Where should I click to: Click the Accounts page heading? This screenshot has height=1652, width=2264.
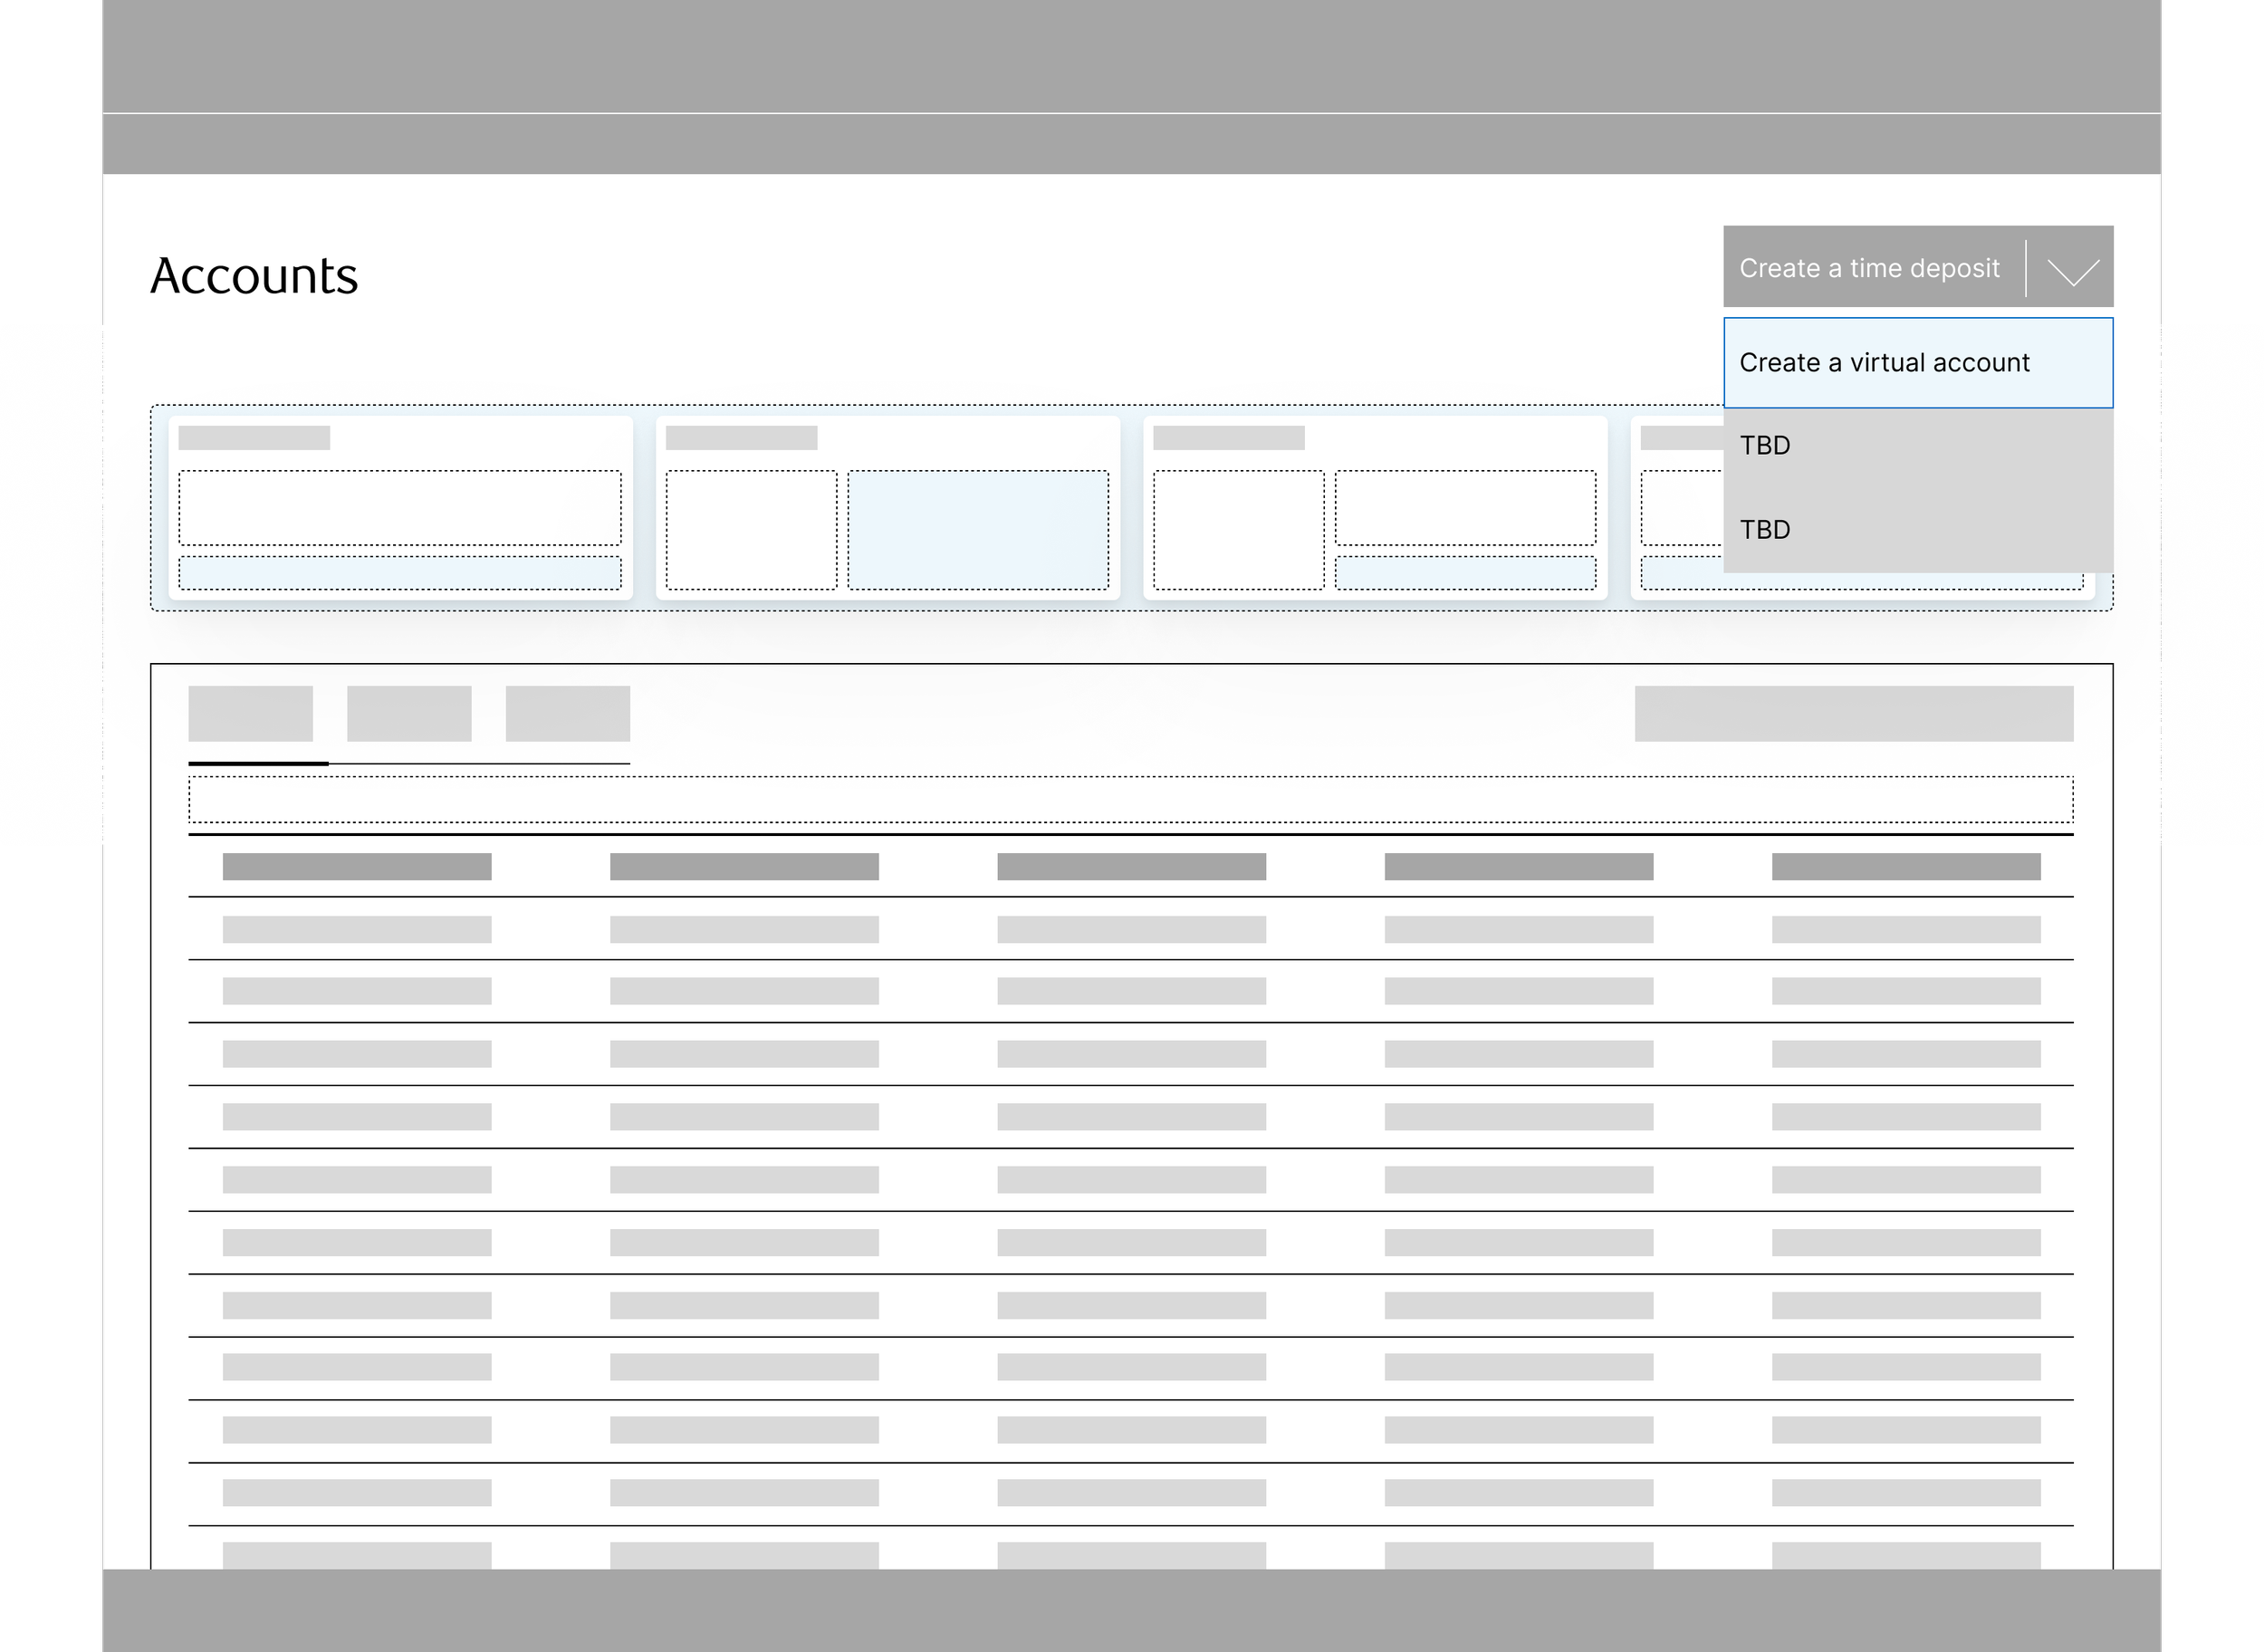point(254,276)
